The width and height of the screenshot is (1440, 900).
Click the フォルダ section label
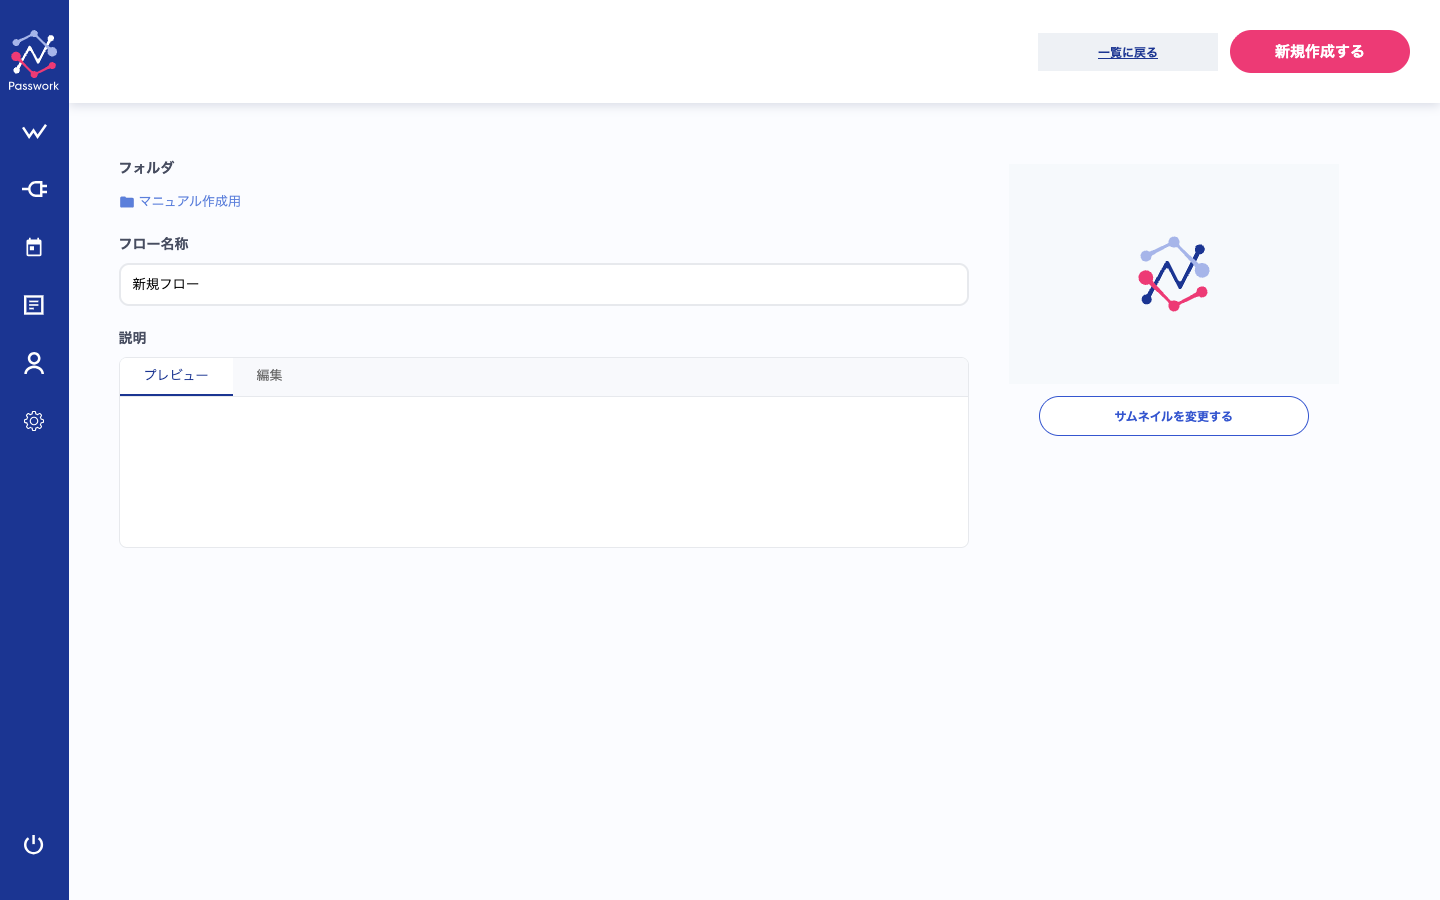146,168
